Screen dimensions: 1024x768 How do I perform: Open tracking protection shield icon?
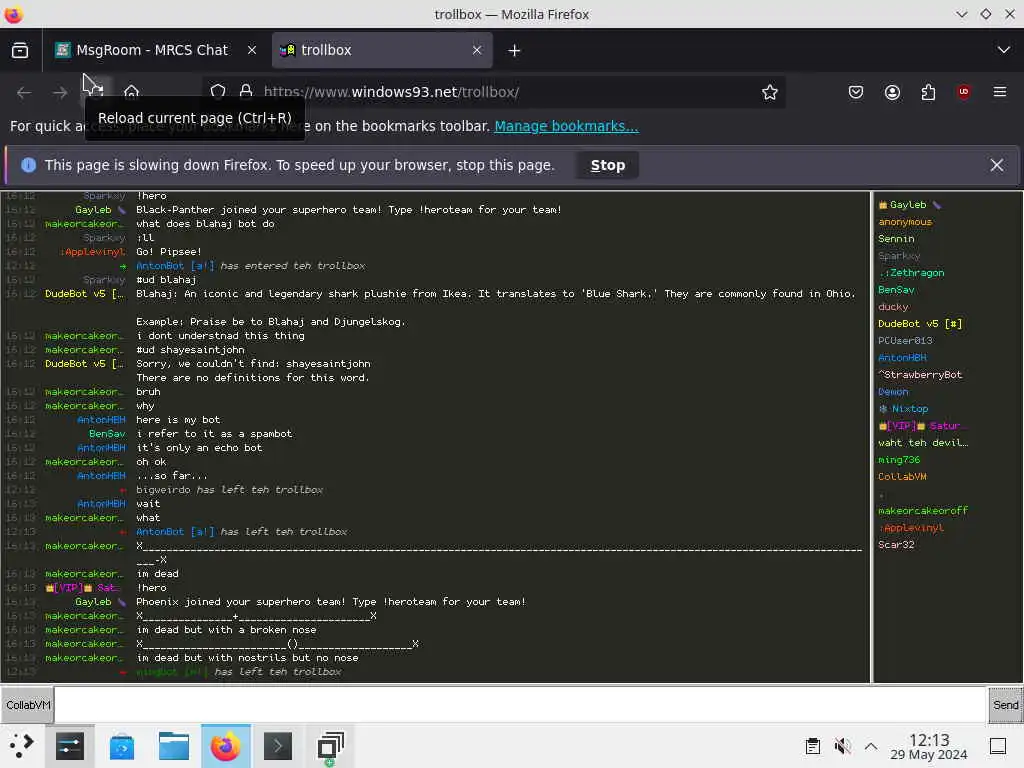218,91
